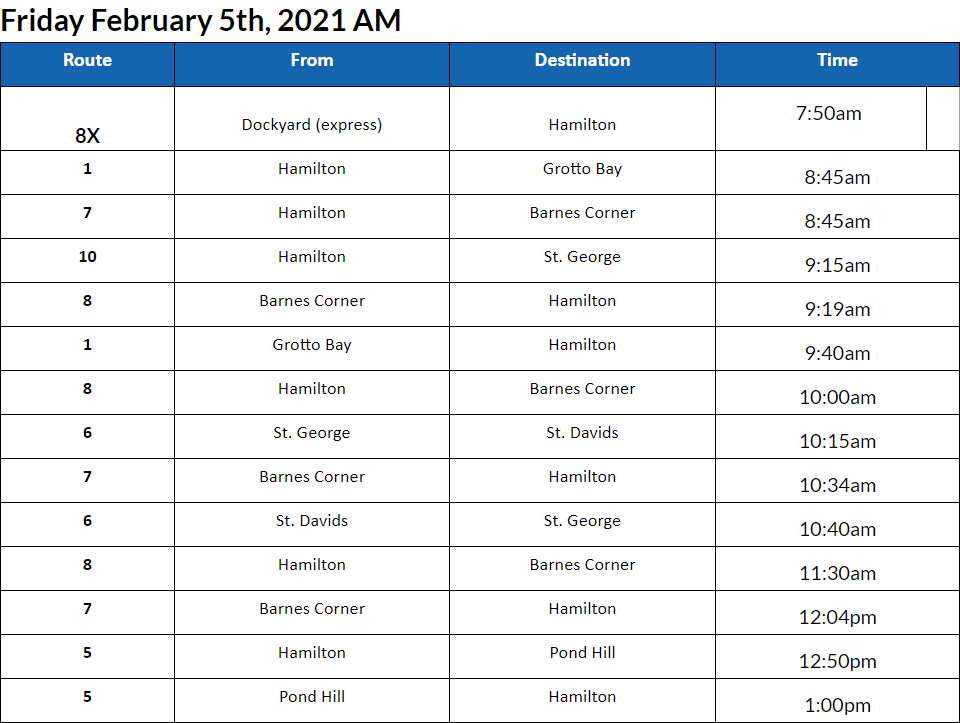Select the 1:00pm time cell
This screenshot has height=723, width=960.
tap(837, 705)
